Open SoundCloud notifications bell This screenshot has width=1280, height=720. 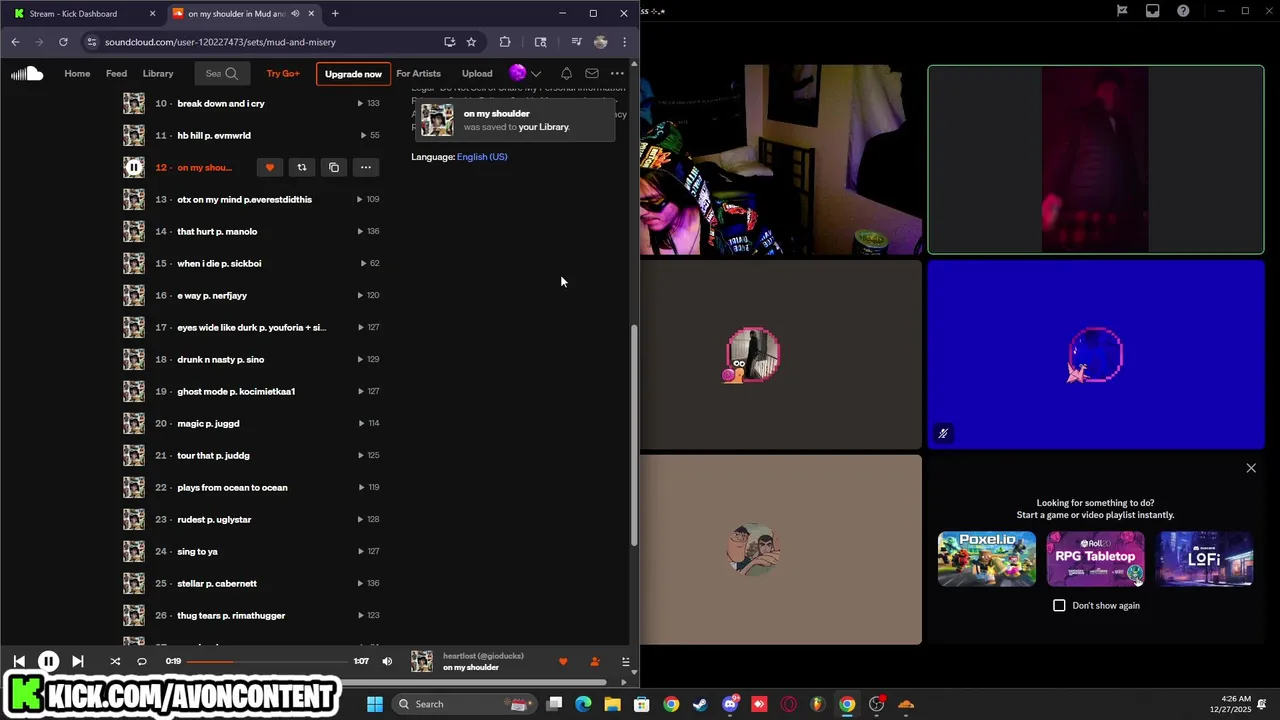(x=566, y=73)
